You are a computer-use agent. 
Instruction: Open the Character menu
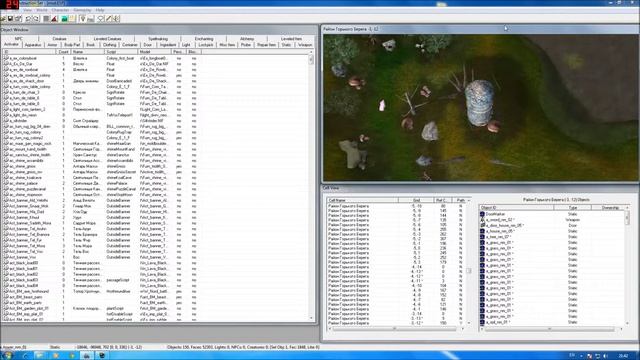(x=60, y=10)
